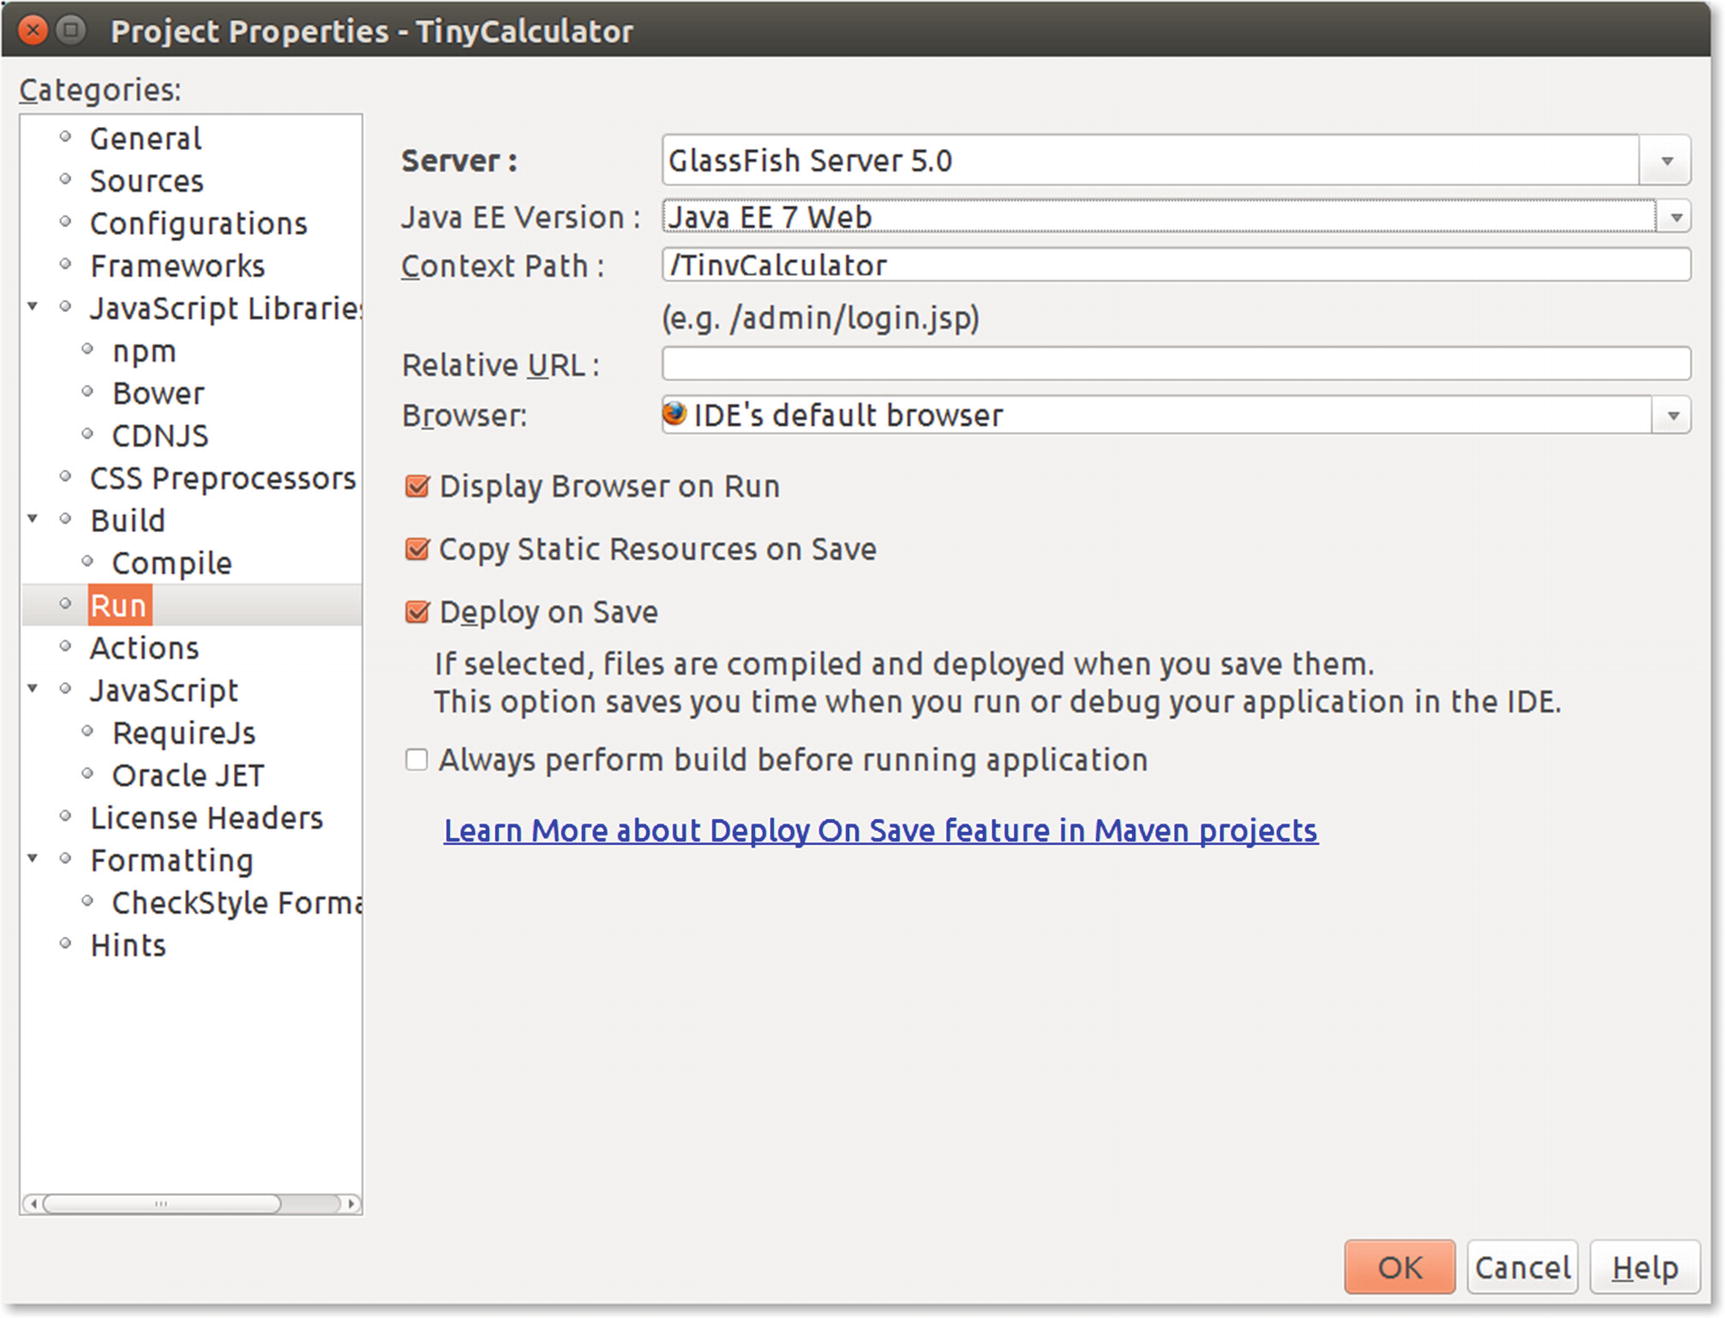Select CheckStyle Formatting category
This screenshot has height=1318, width=1725.
point(237,903)
